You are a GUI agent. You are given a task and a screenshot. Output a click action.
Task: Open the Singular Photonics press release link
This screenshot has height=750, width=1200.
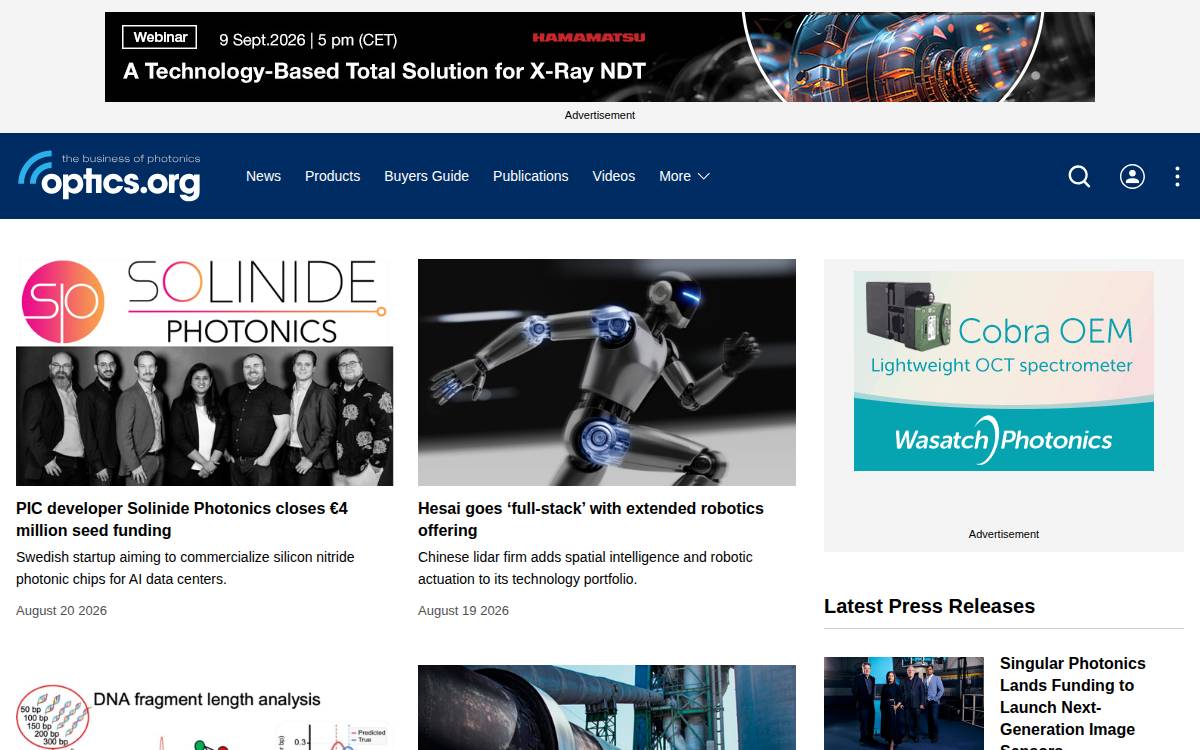(1073, 705)
